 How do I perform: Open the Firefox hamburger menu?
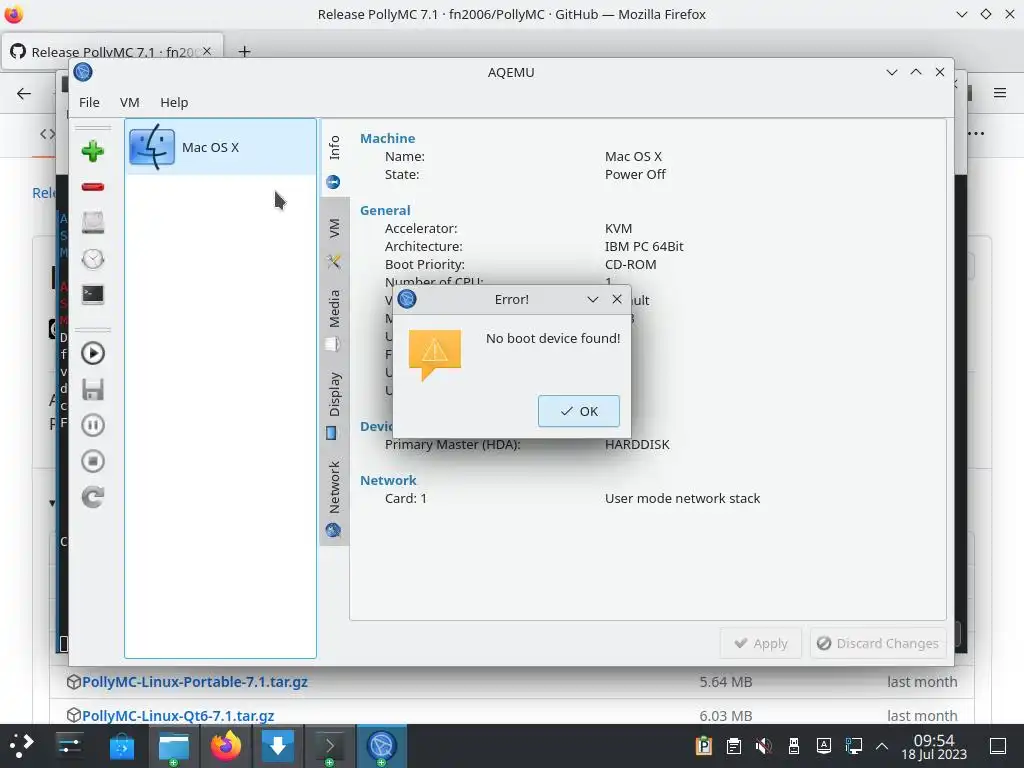click(1000, 93)
